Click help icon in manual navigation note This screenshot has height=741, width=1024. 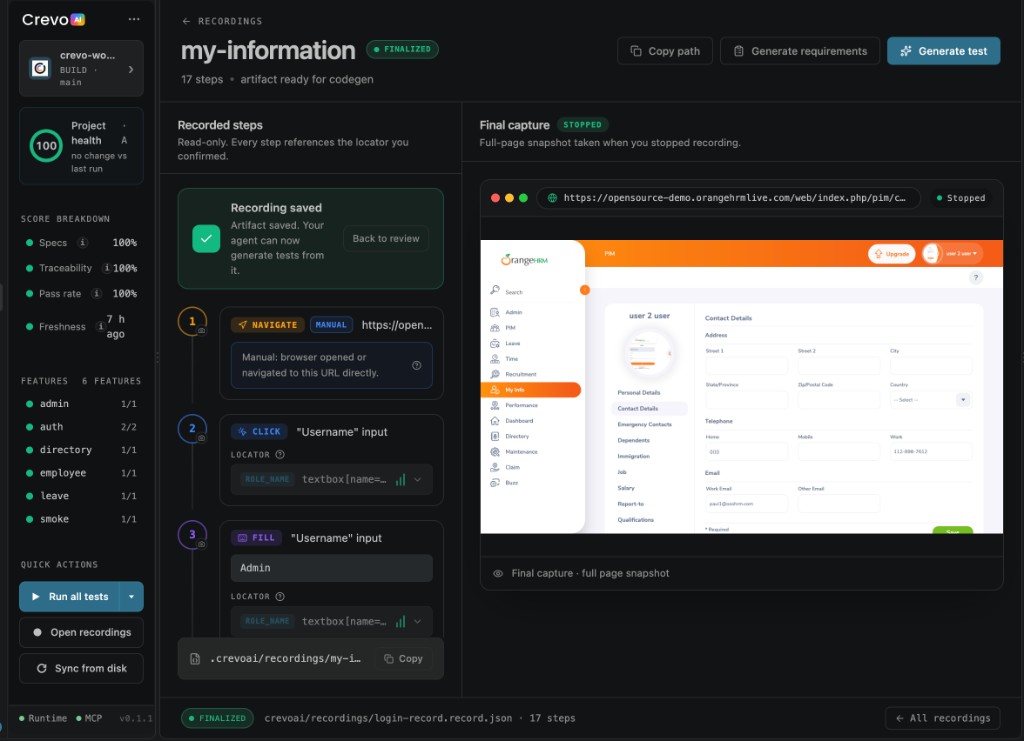click(417, 365)
